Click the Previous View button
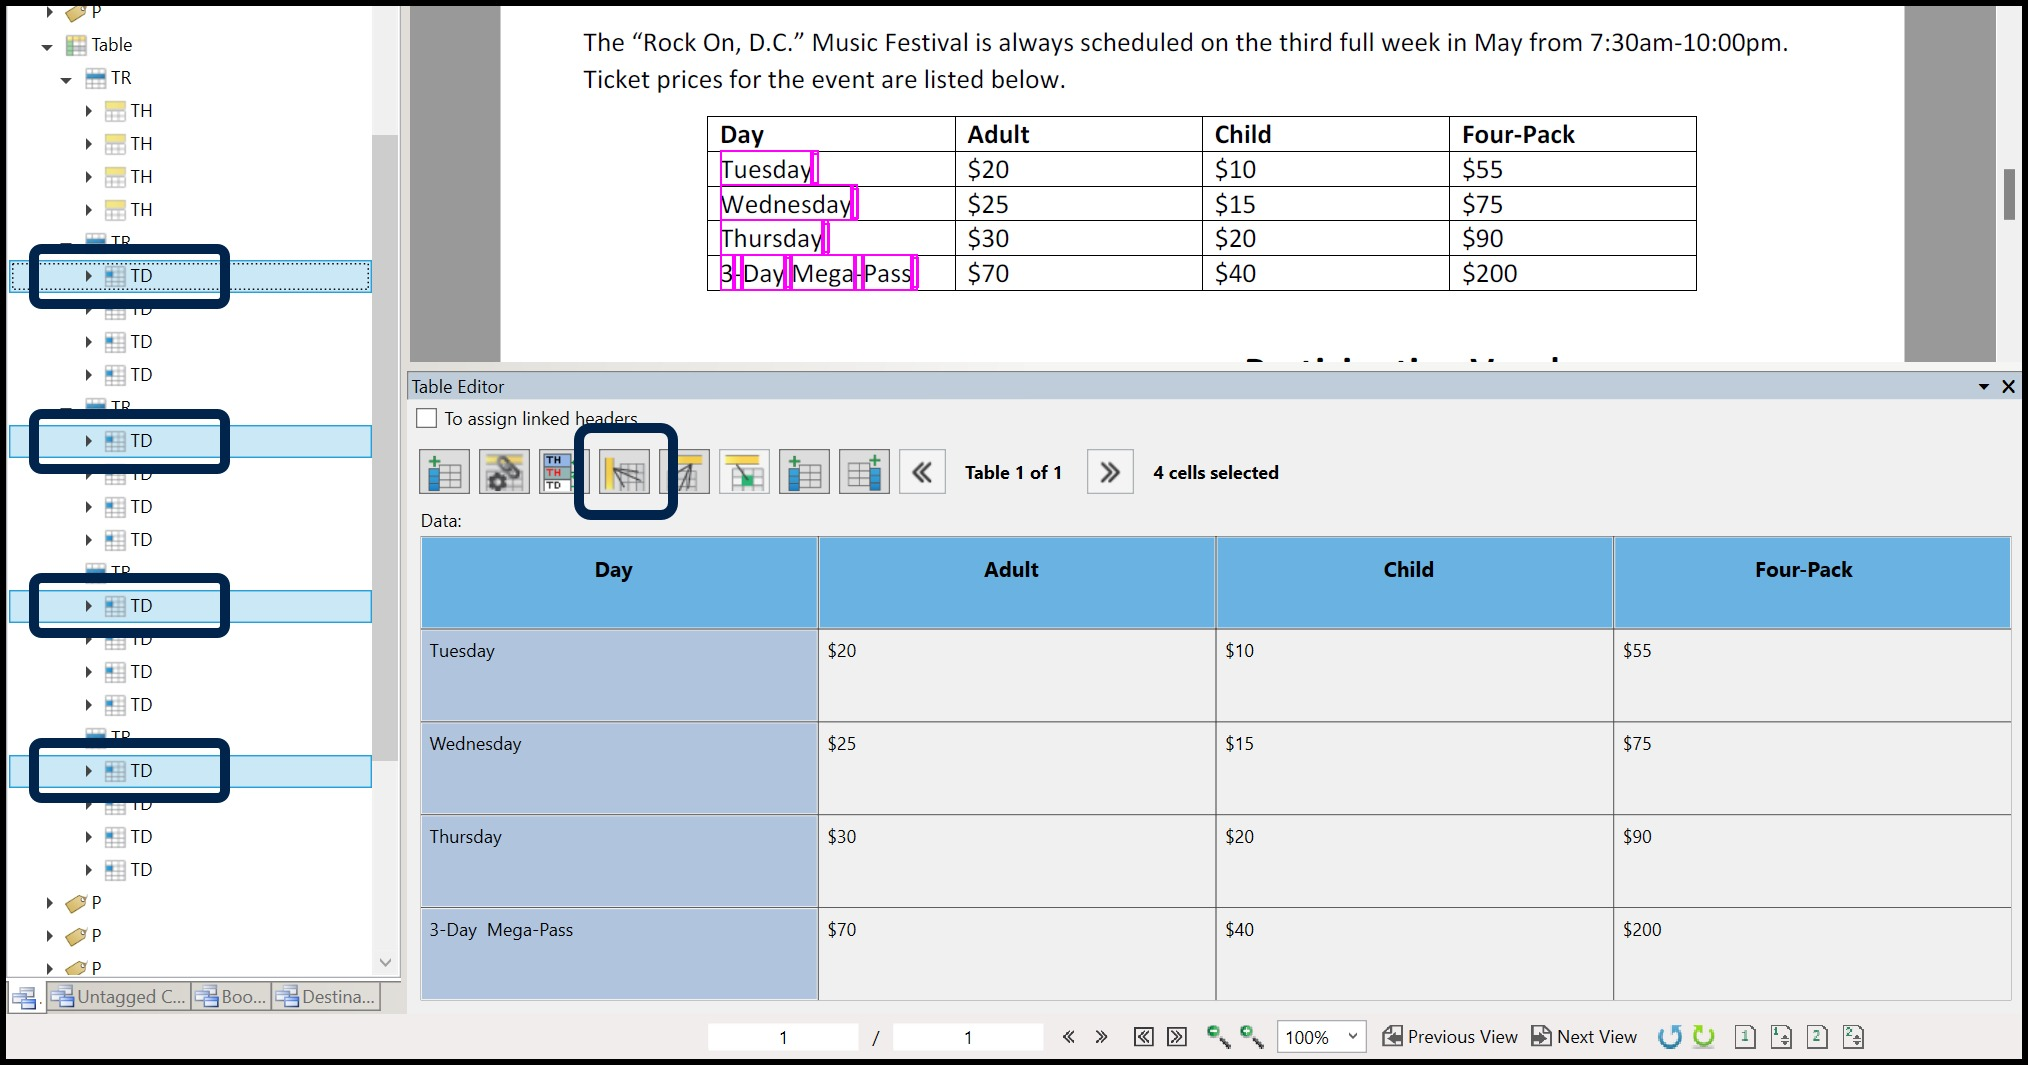 point(1450,1037)
